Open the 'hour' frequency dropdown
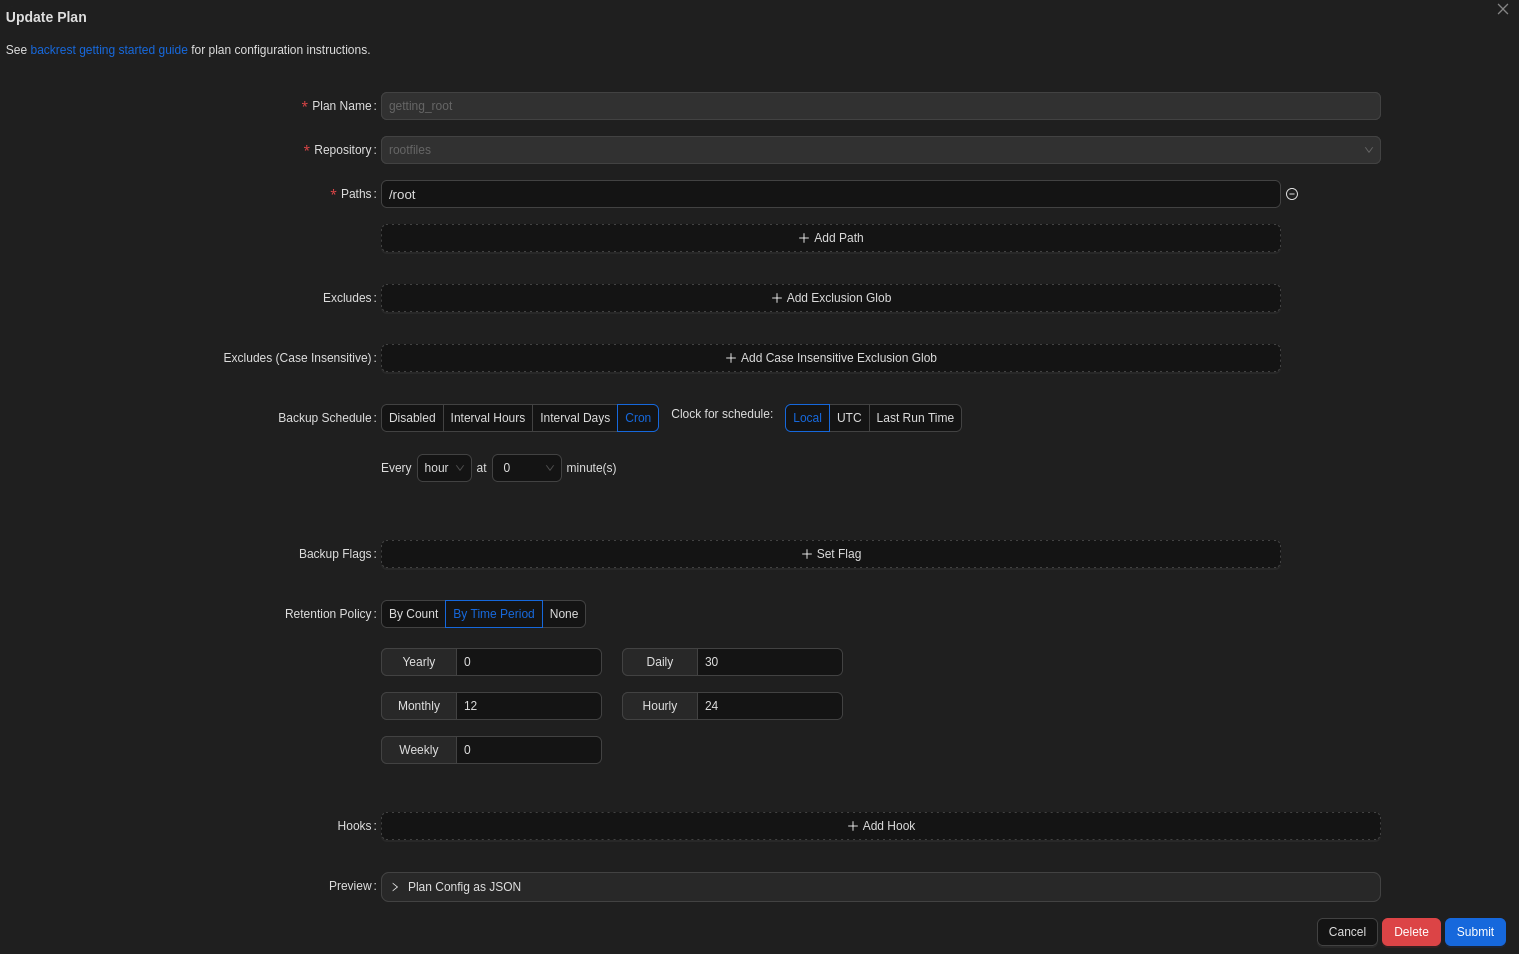Viewport: 1519px width, 954px height. 444,468
